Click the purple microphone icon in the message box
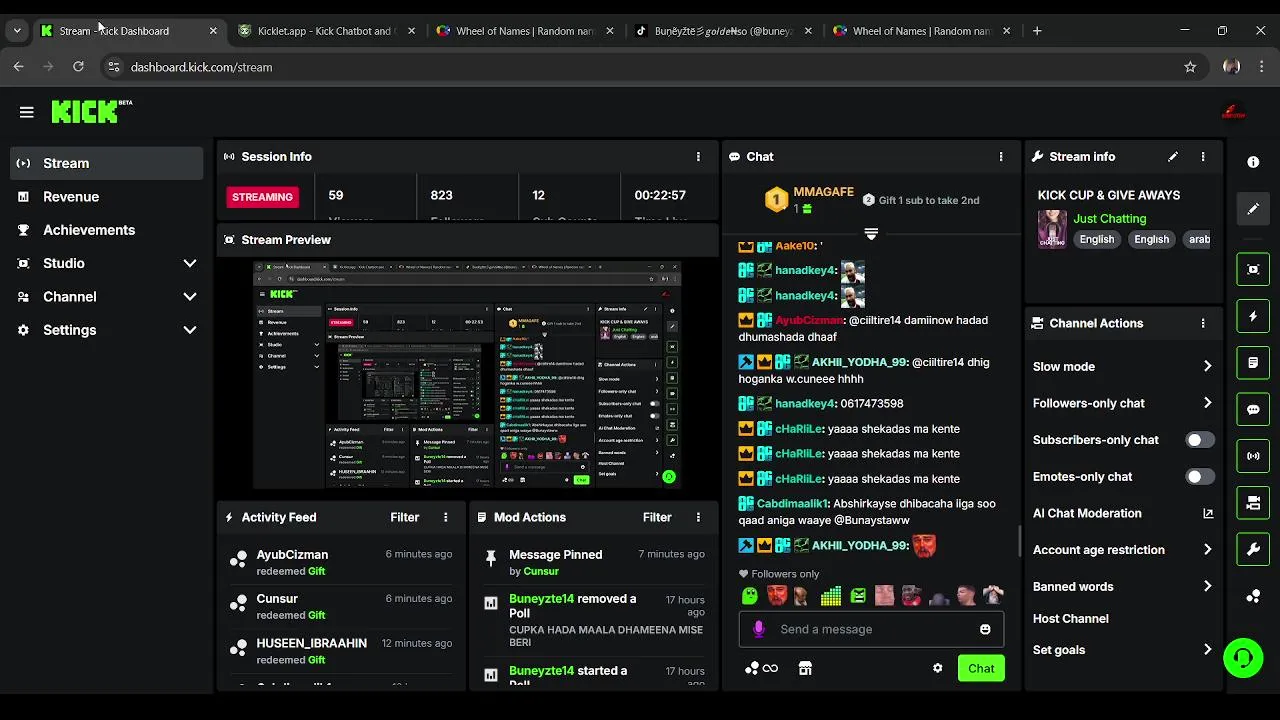This screenshot has width=1280, height=720. 759,629
